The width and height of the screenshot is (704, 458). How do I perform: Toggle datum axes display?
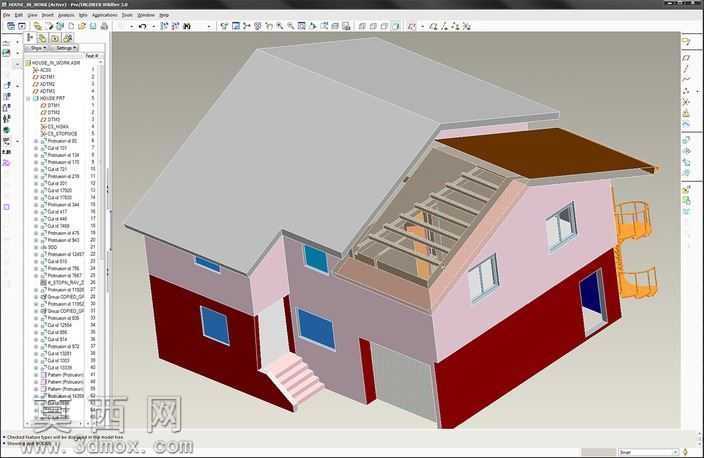(444, 26)
